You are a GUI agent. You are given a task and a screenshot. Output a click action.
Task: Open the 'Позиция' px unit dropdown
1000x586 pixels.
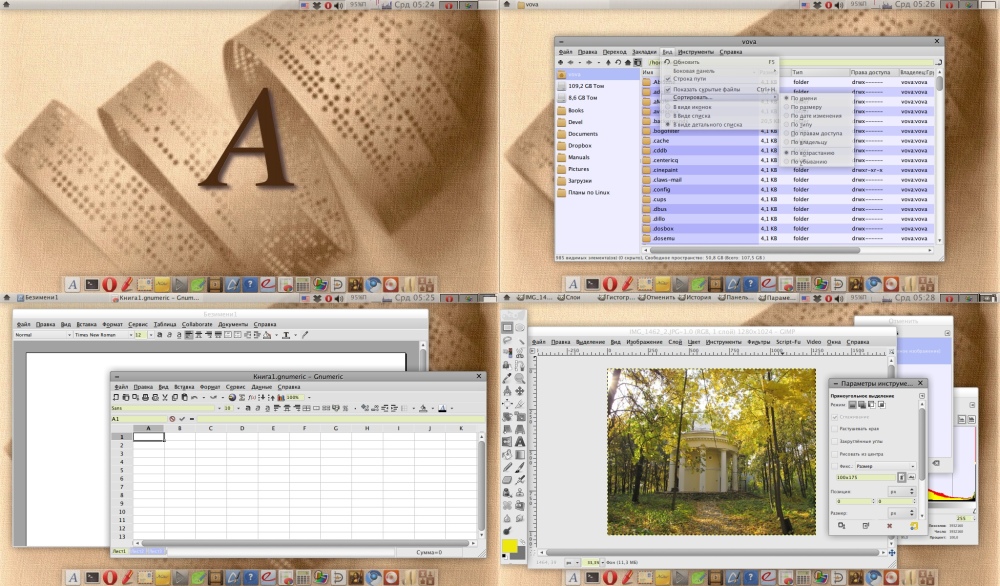click(902, 492)
